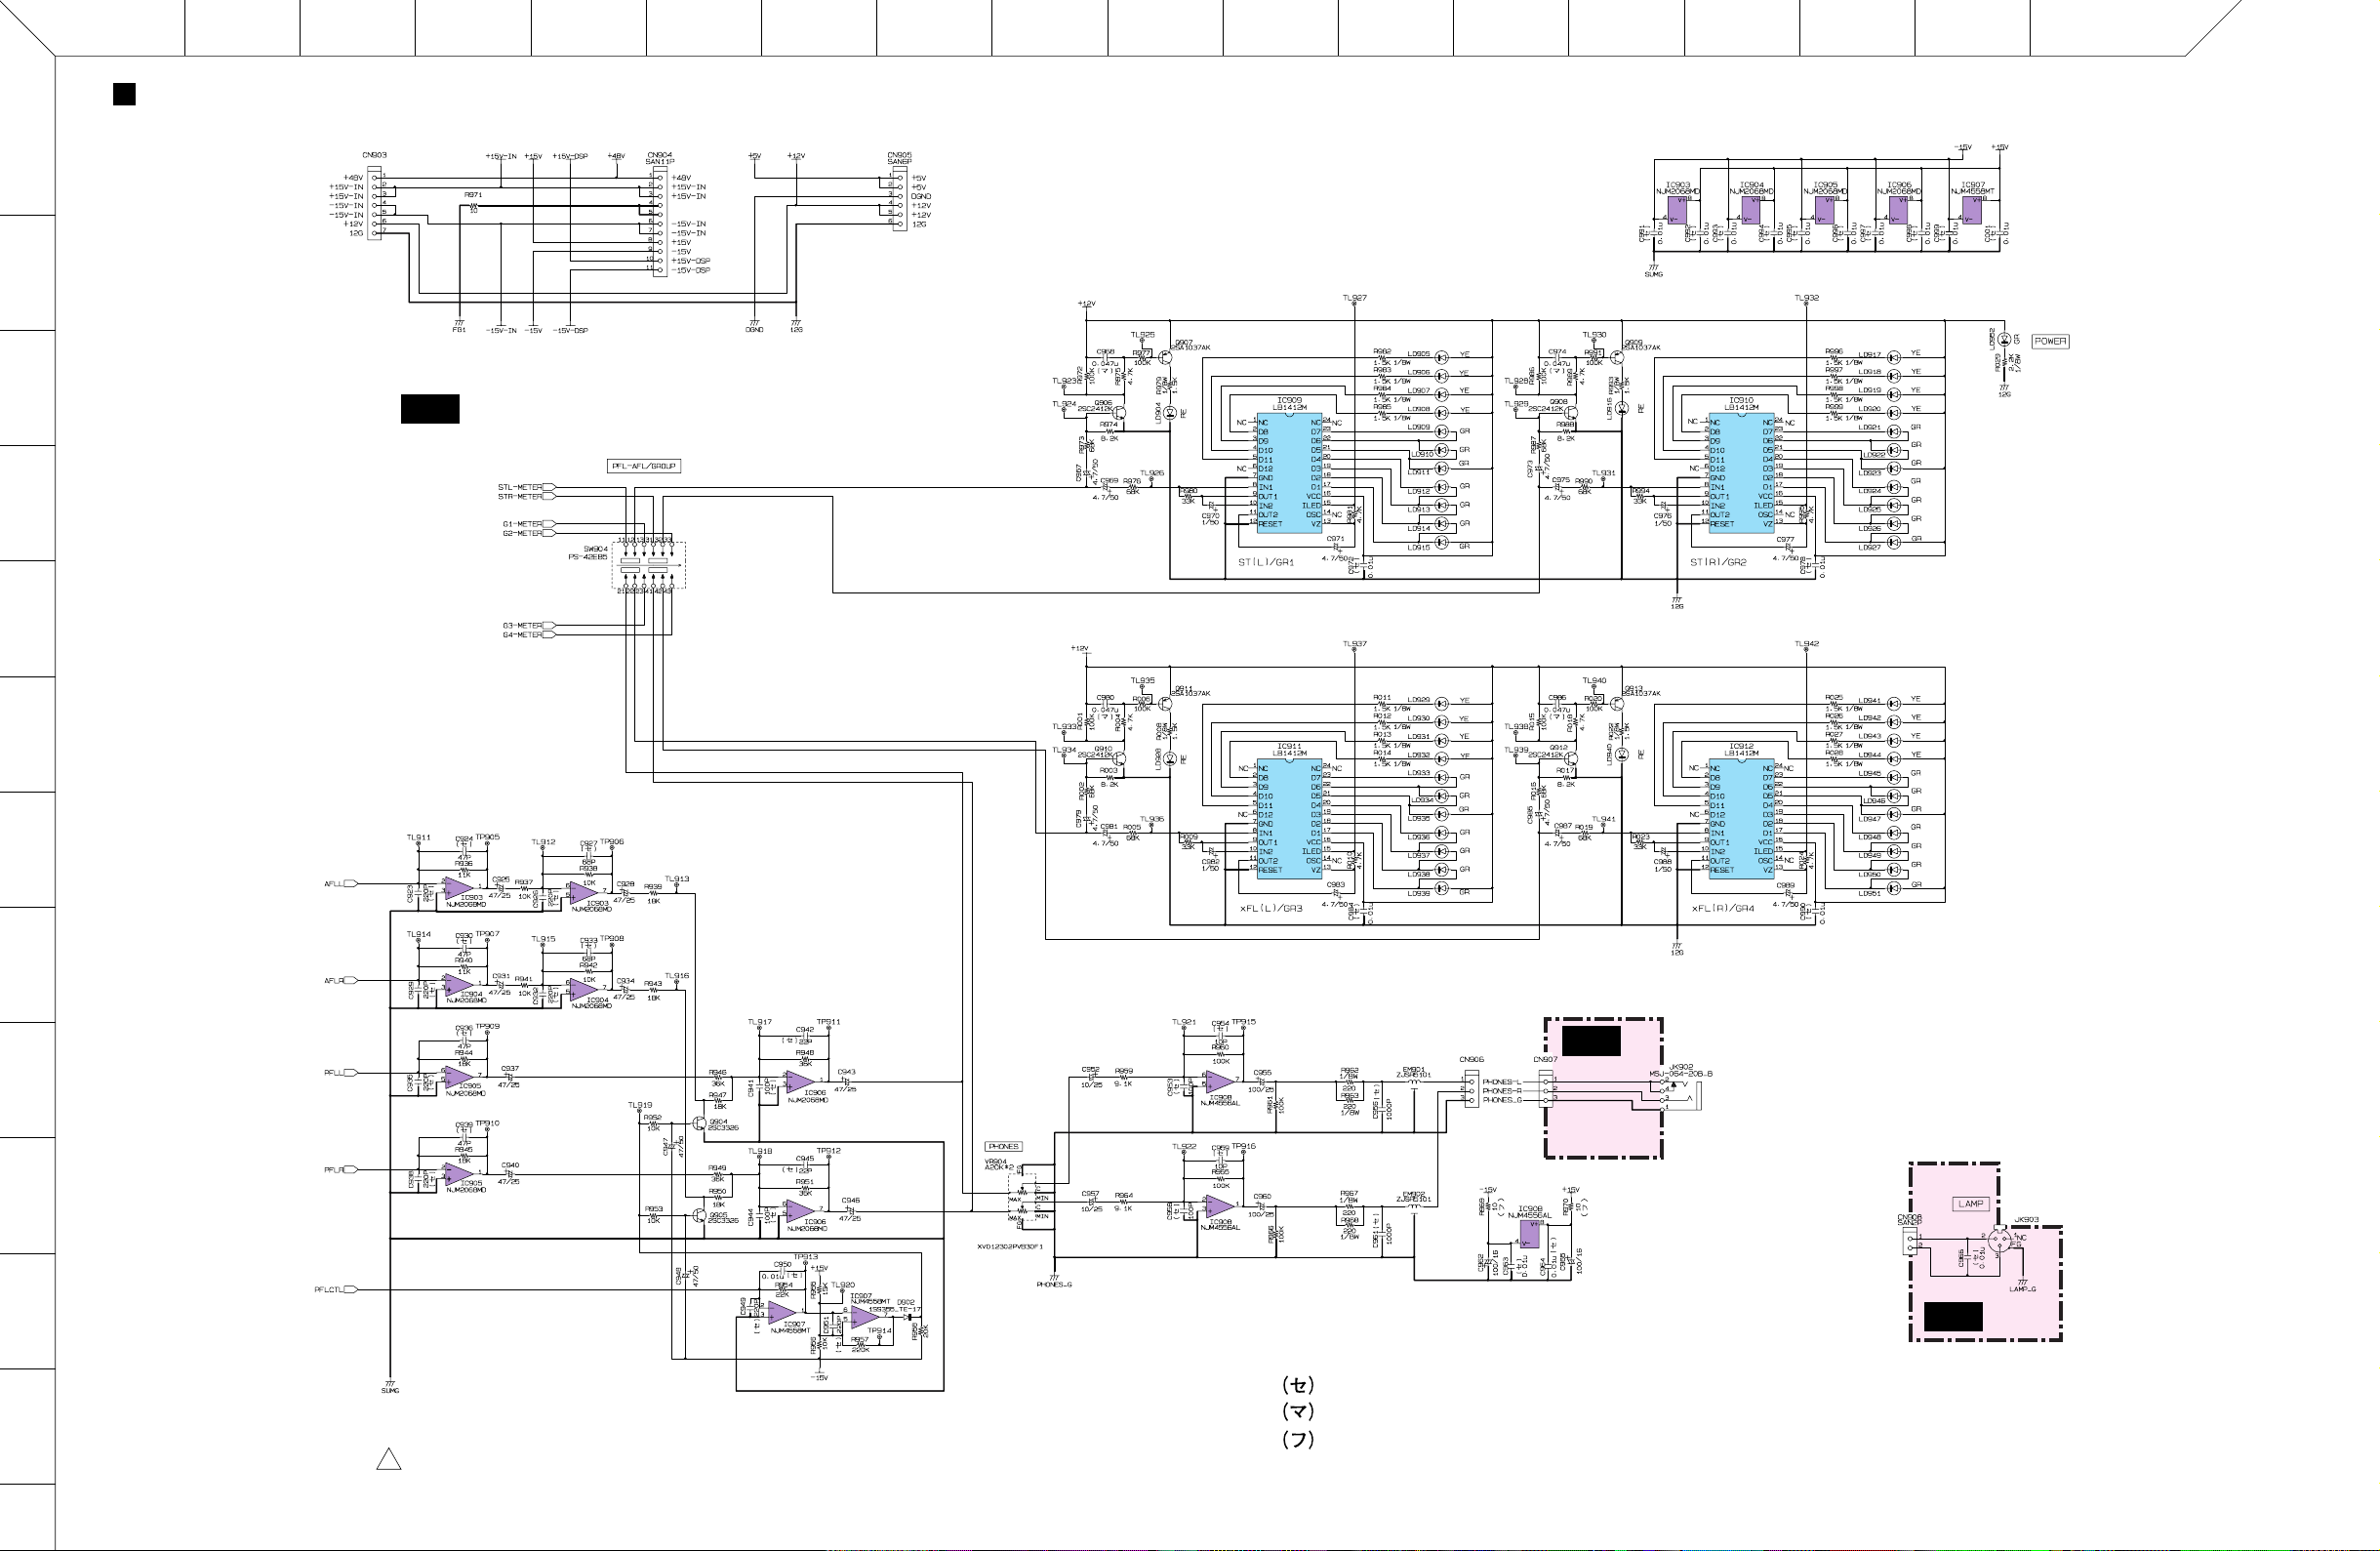Click the CN903 connector block
Viewport: 2380px width, 1551px height.
click(374, 205)
